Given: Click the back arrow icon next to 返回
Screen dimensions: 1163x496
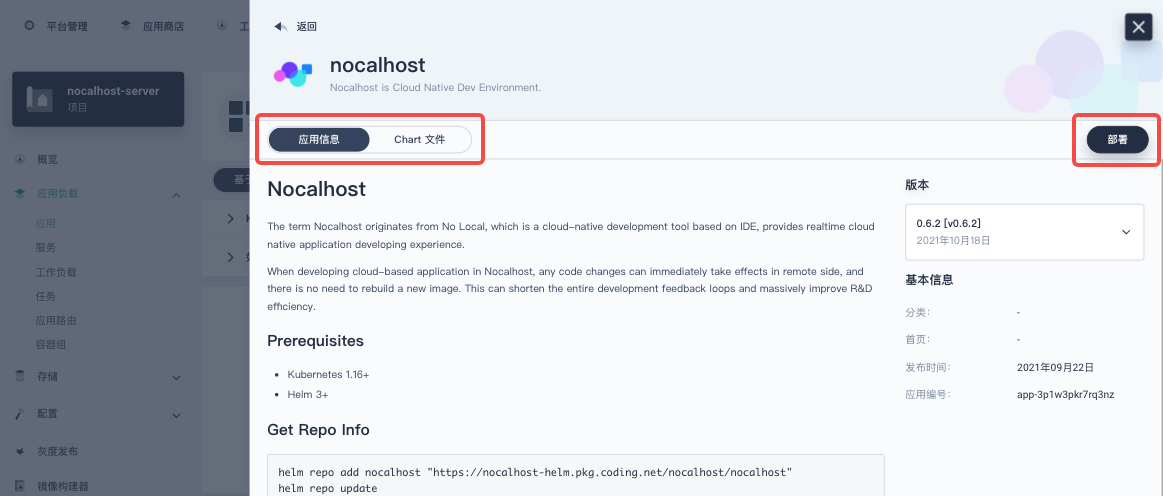Looking at the screenshot, I should [281, 27].
